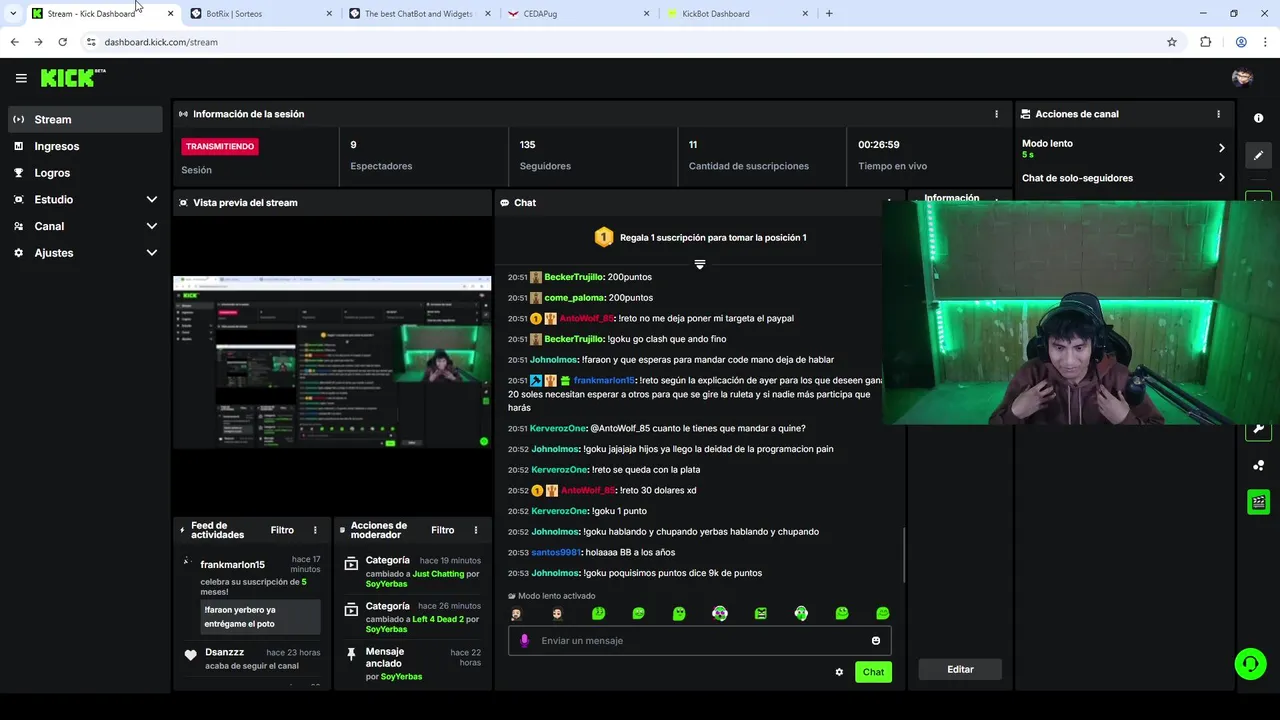Click the info icon in right rail
The height and width of the screenshot is (720, 1280).
pyautogui.click(x=1258, y=118)
